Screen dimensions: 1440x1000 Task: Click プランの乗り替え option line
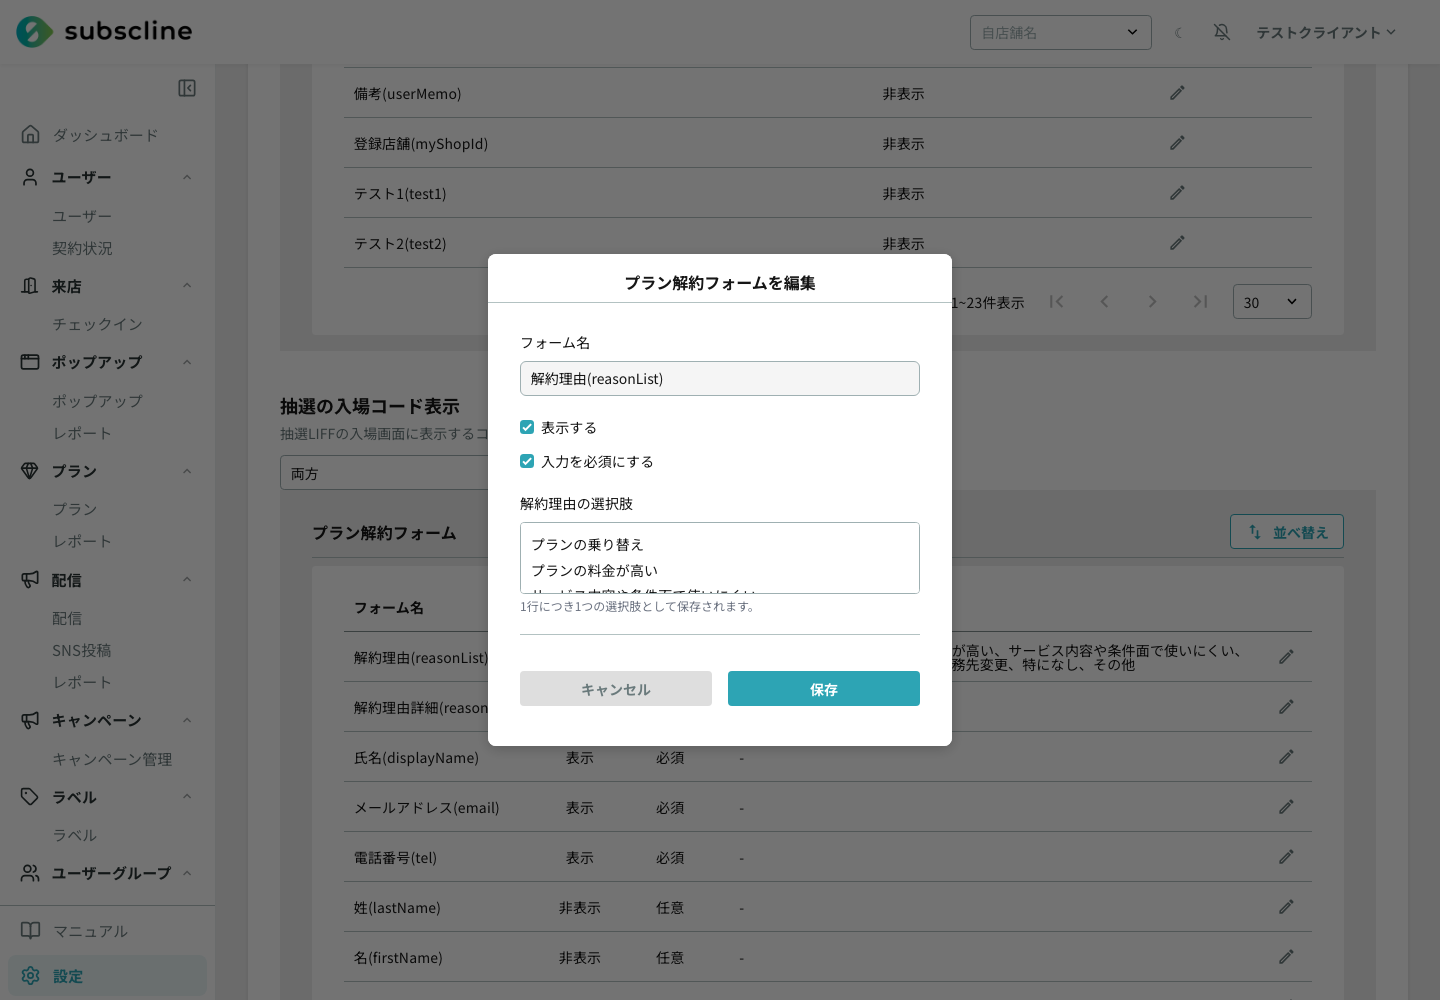[x=587, y=544]
